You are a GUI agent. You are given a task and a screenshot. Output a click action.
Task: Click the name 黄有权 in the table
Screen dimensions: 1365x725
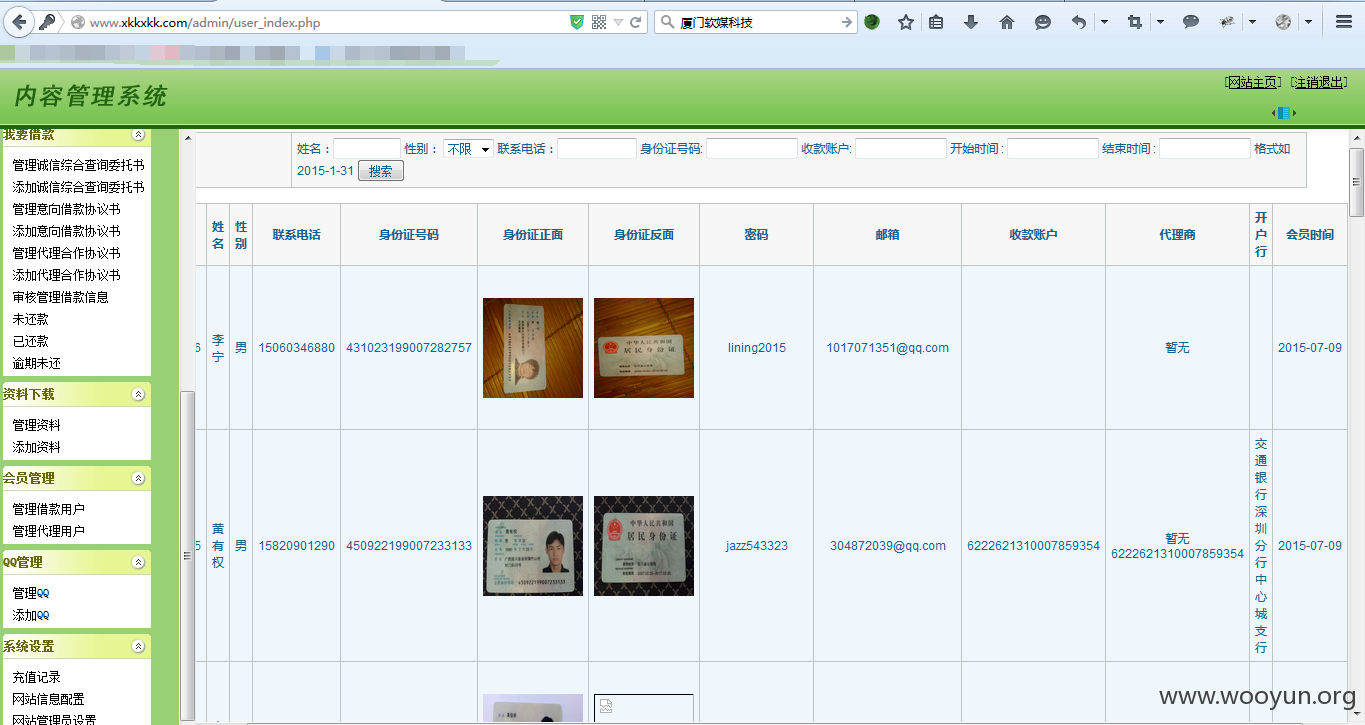point(218,546)
